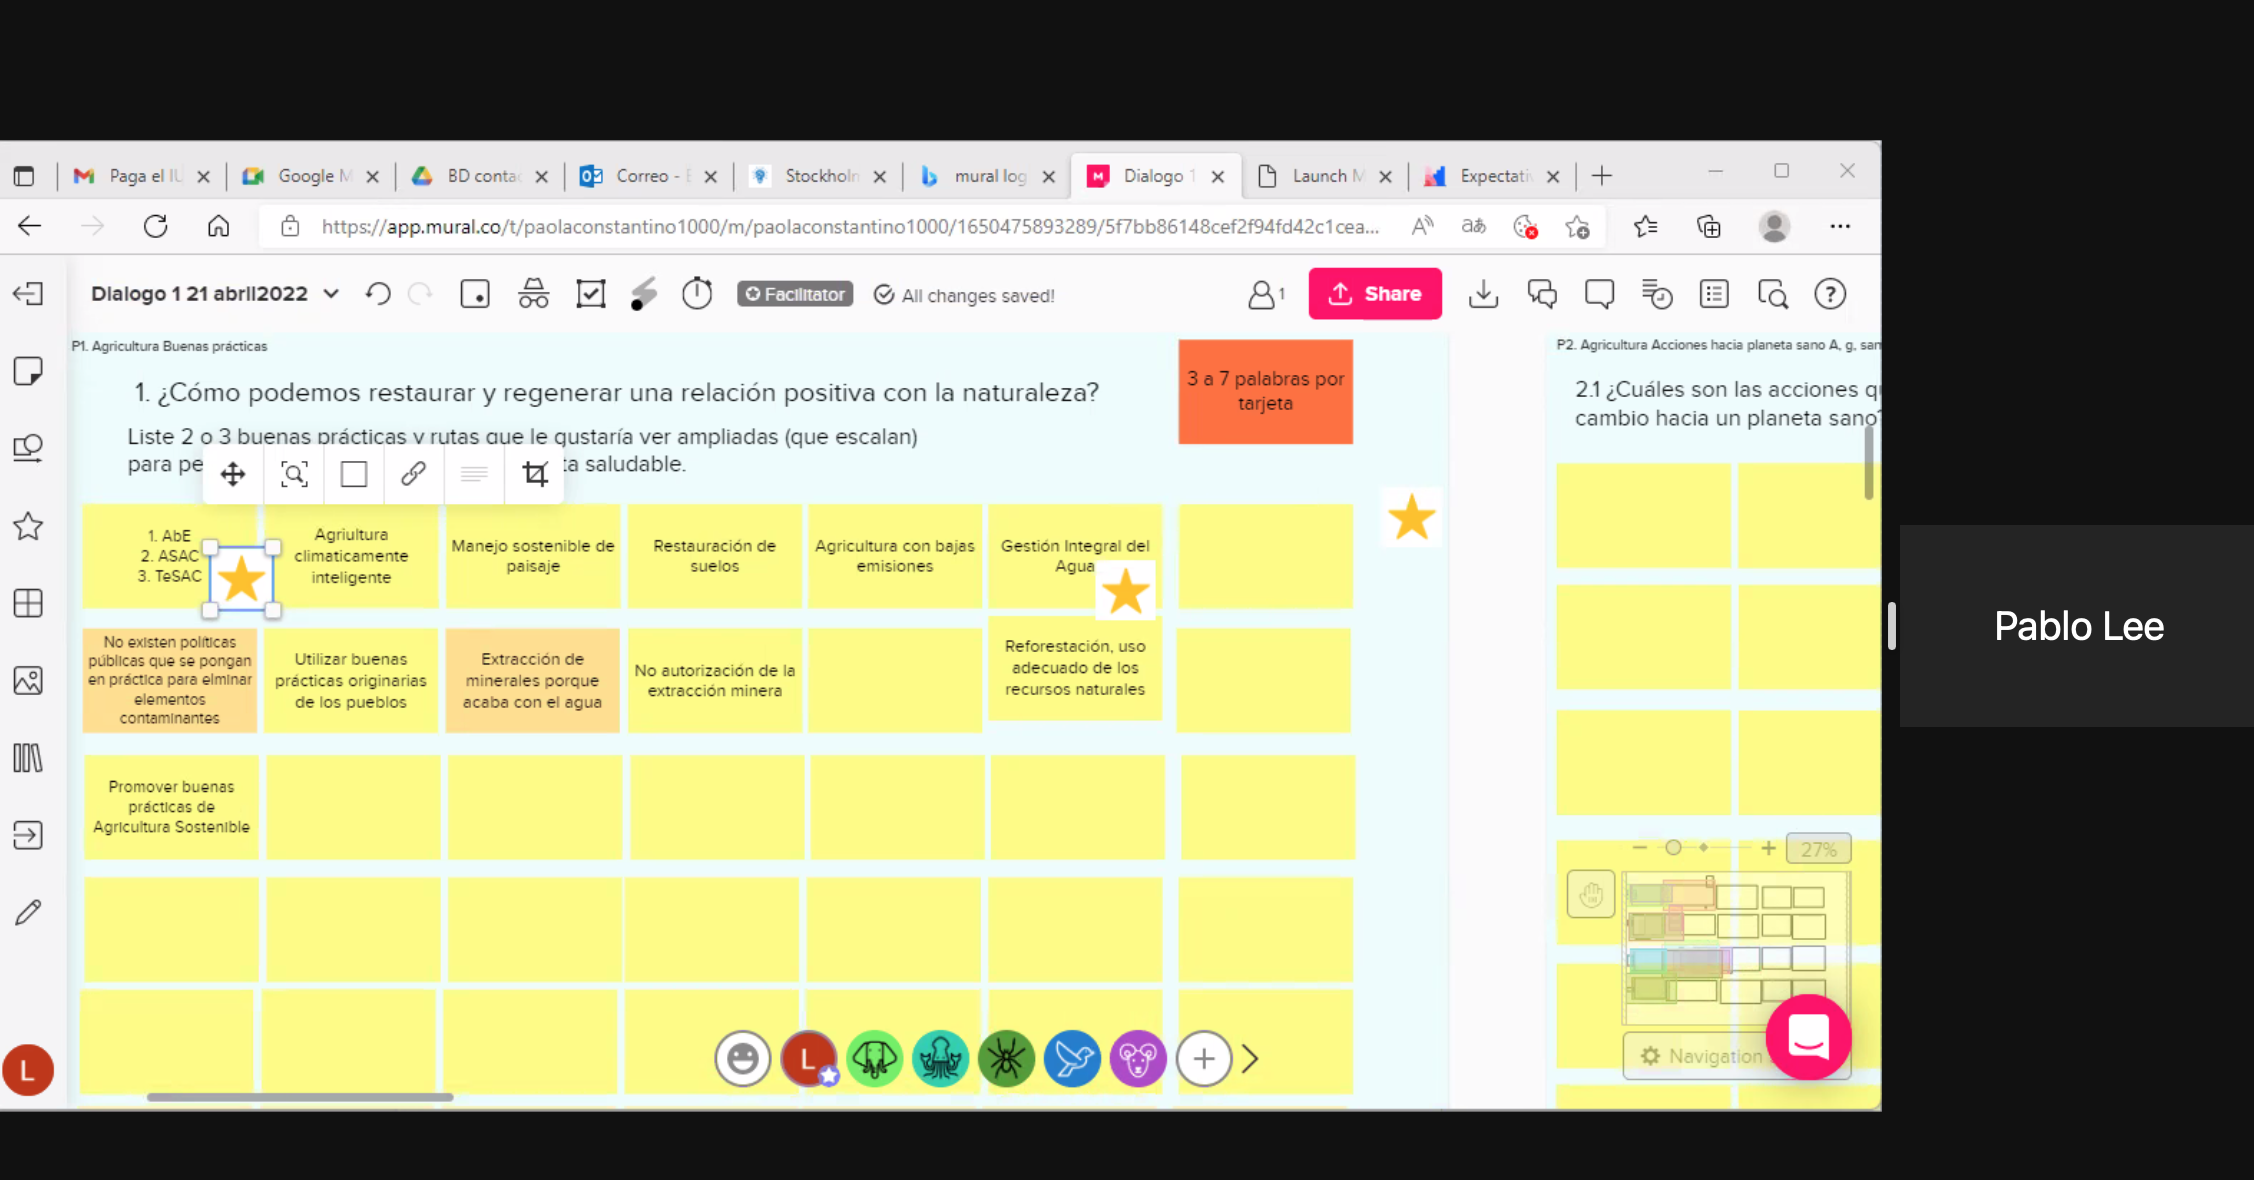Click the minimap overview thumbnail
This screenshot has height=1180, width=2254.
pyautogui.click(x=1736, y=947)
